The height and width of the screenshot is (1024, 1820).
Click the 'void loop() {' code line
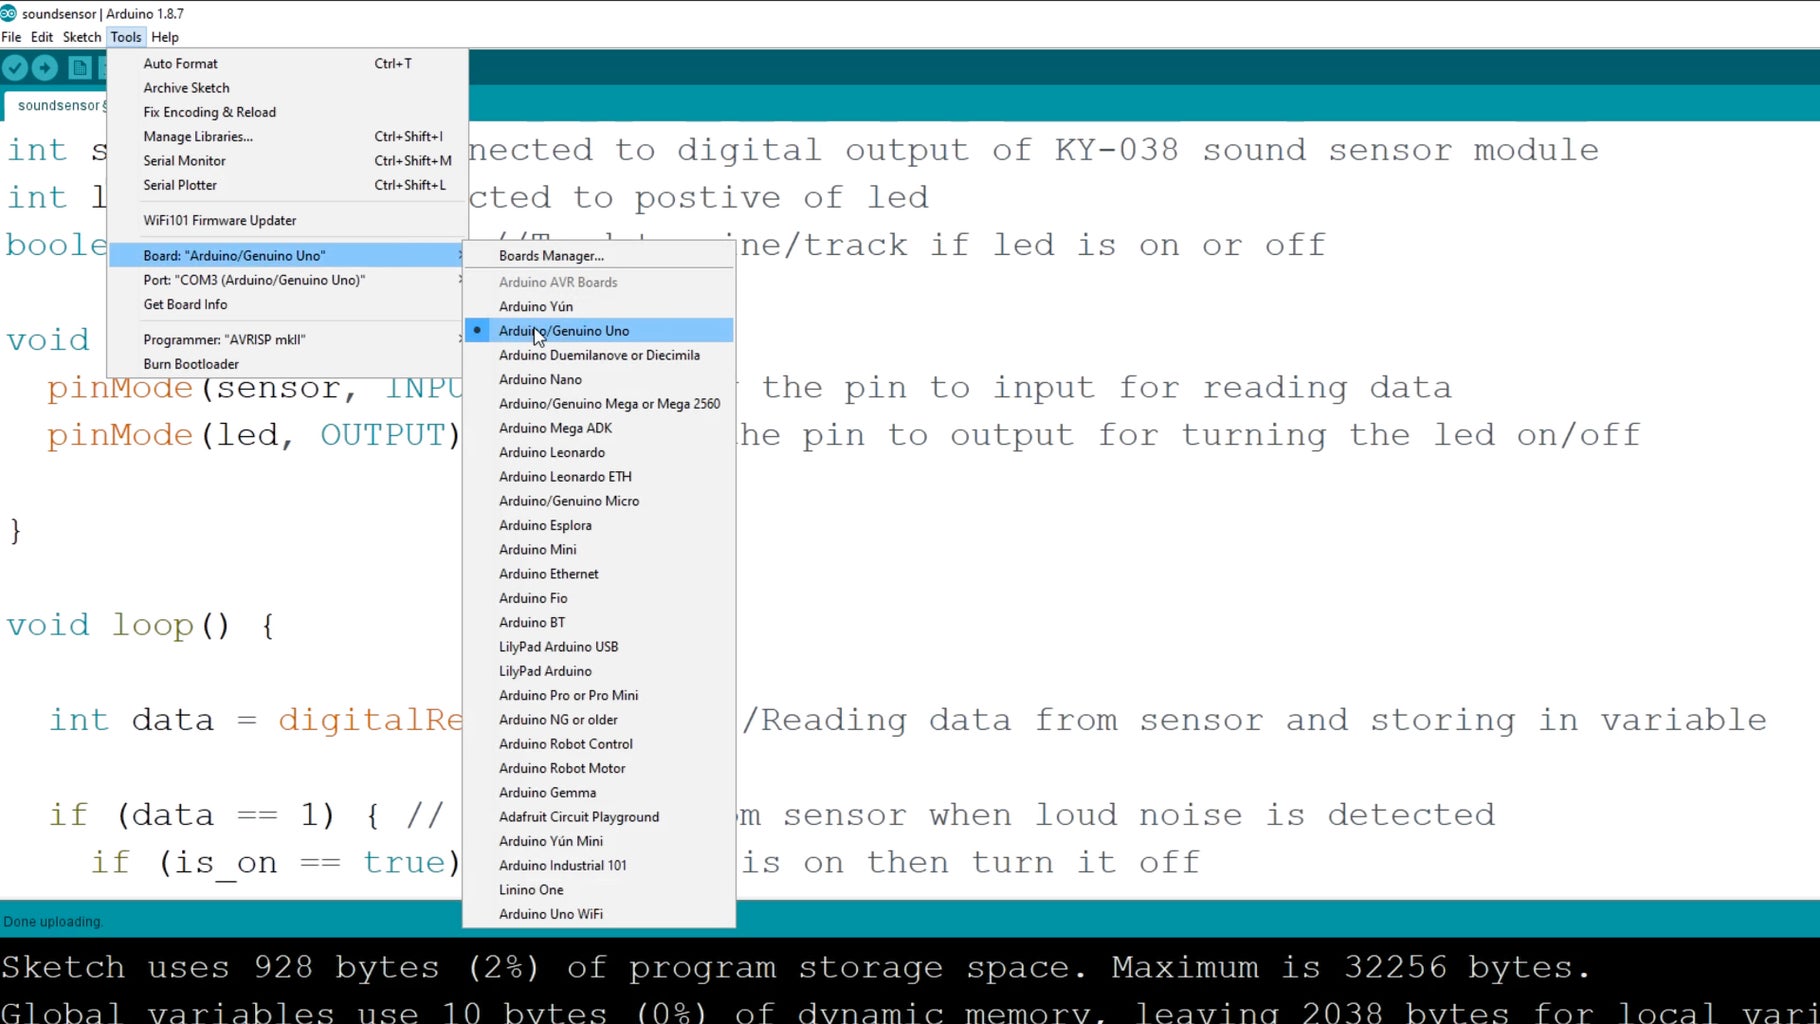[x=140, y=626]
